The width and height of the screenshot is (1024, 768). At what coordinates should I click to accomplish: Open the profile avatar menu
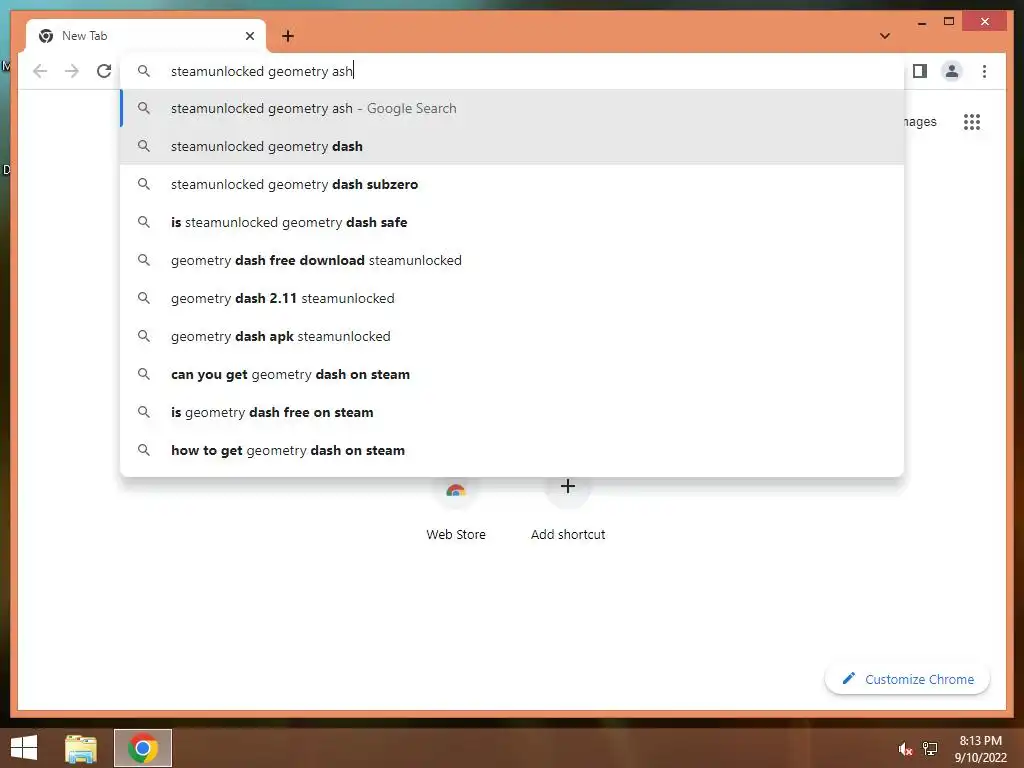pyautogui.click(x=952, y=71)
